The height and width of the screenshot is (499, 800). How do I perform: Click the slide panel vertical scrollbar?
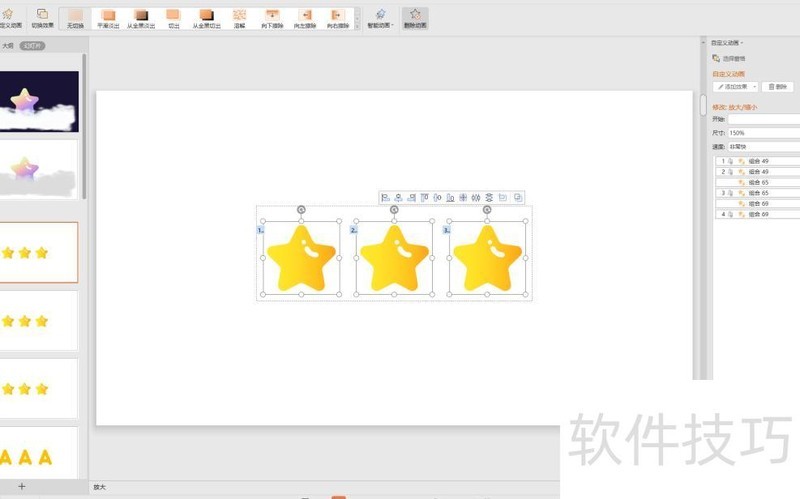84,127
